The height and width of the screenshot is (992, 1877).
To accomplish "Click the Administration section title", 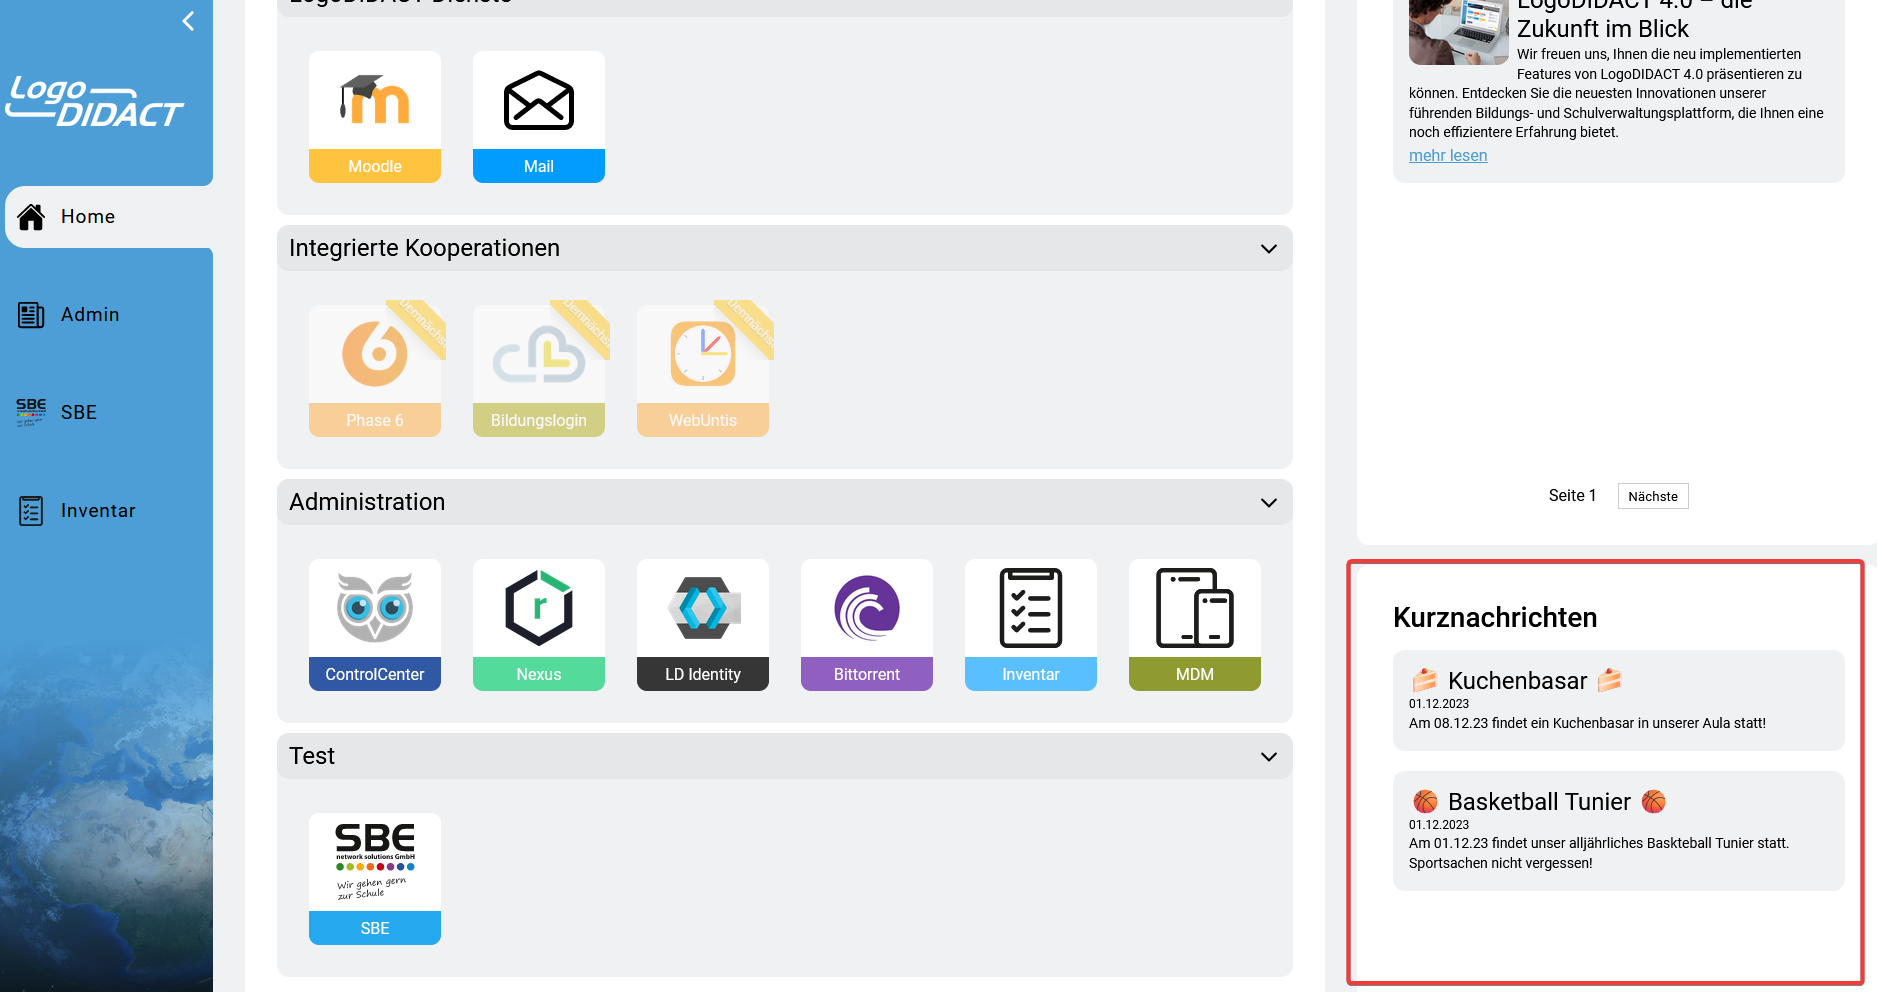I will click(367, 502).
